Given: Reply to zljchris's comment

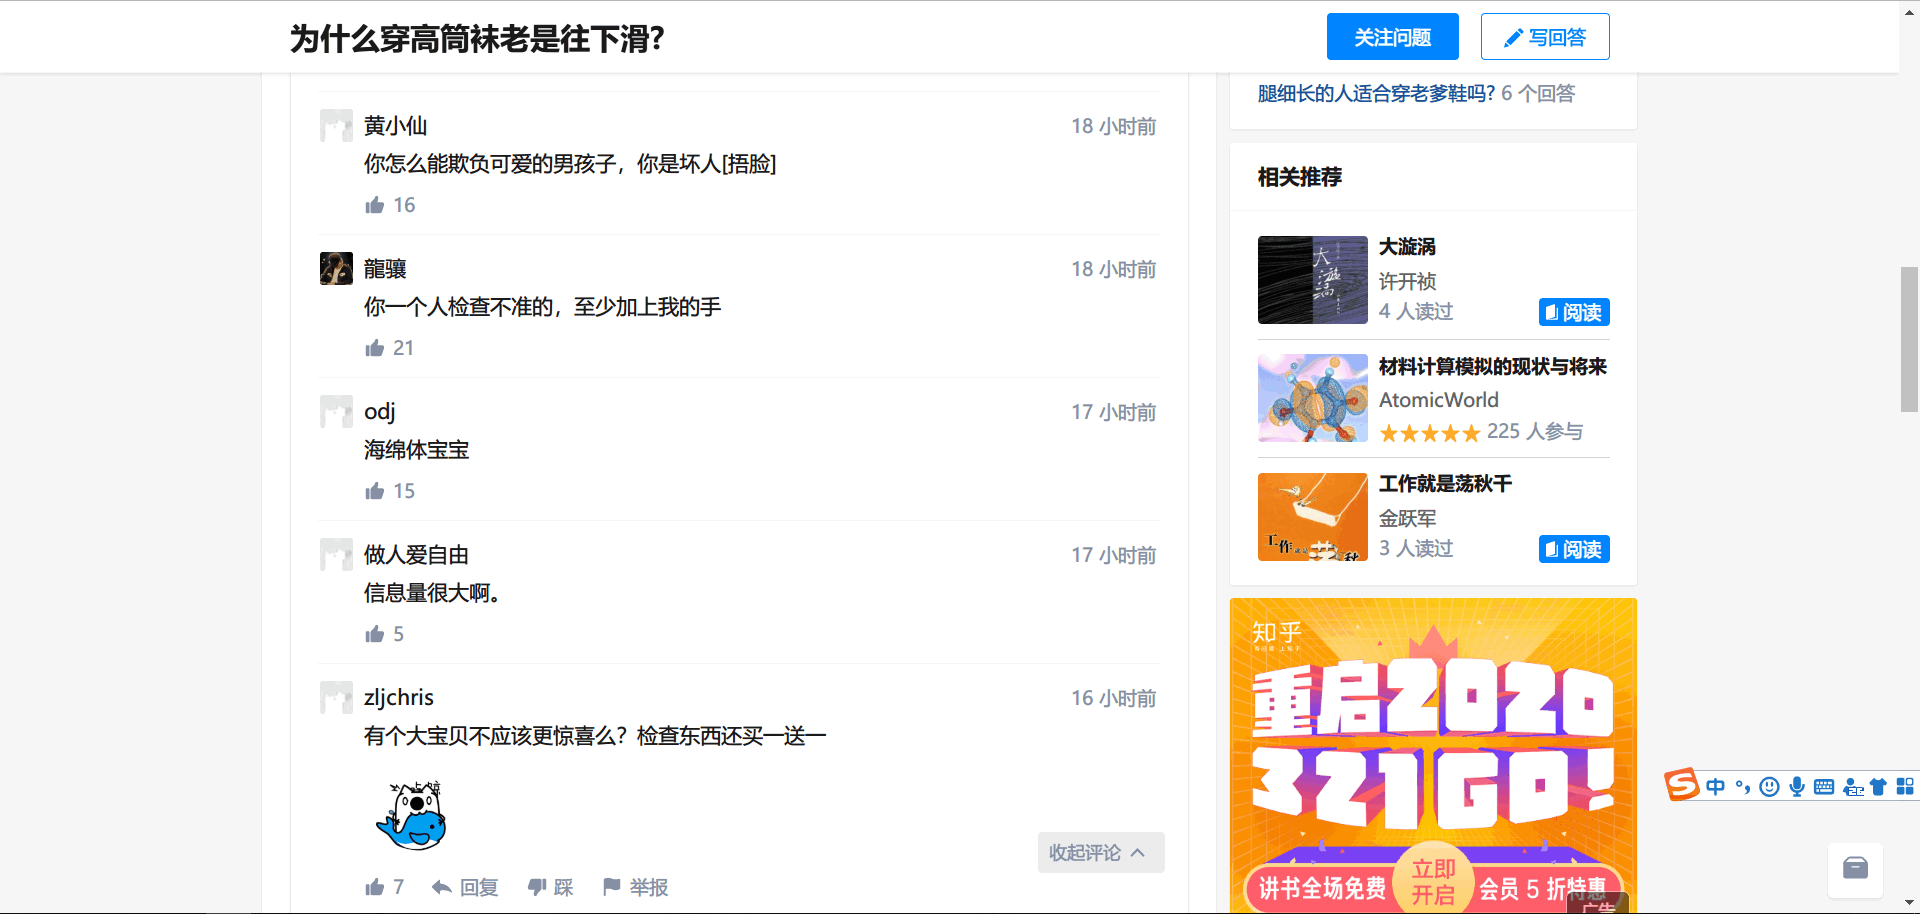Looking at the screenshot, I should click(465, 887).
